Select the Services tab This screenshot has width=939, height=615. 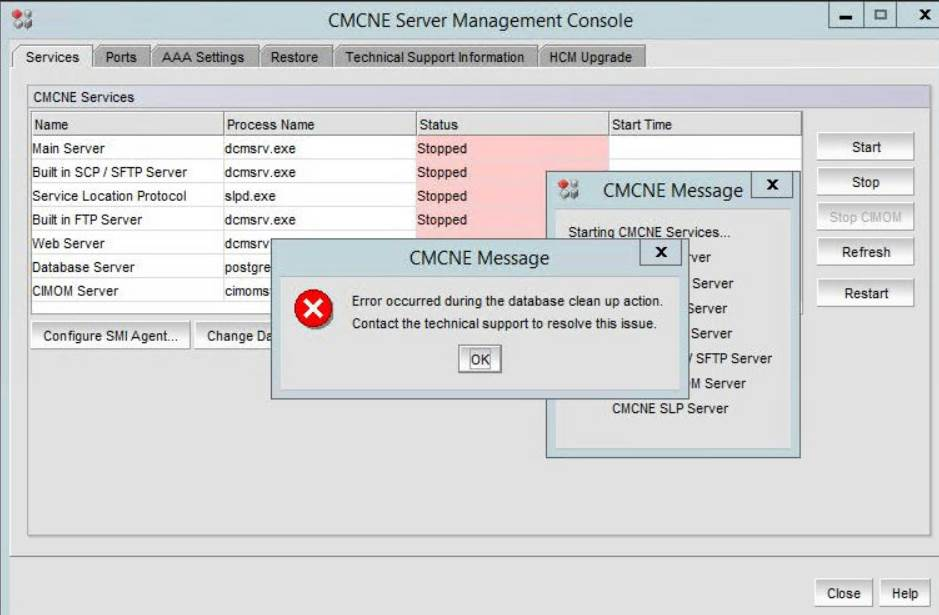coord(52,57)
